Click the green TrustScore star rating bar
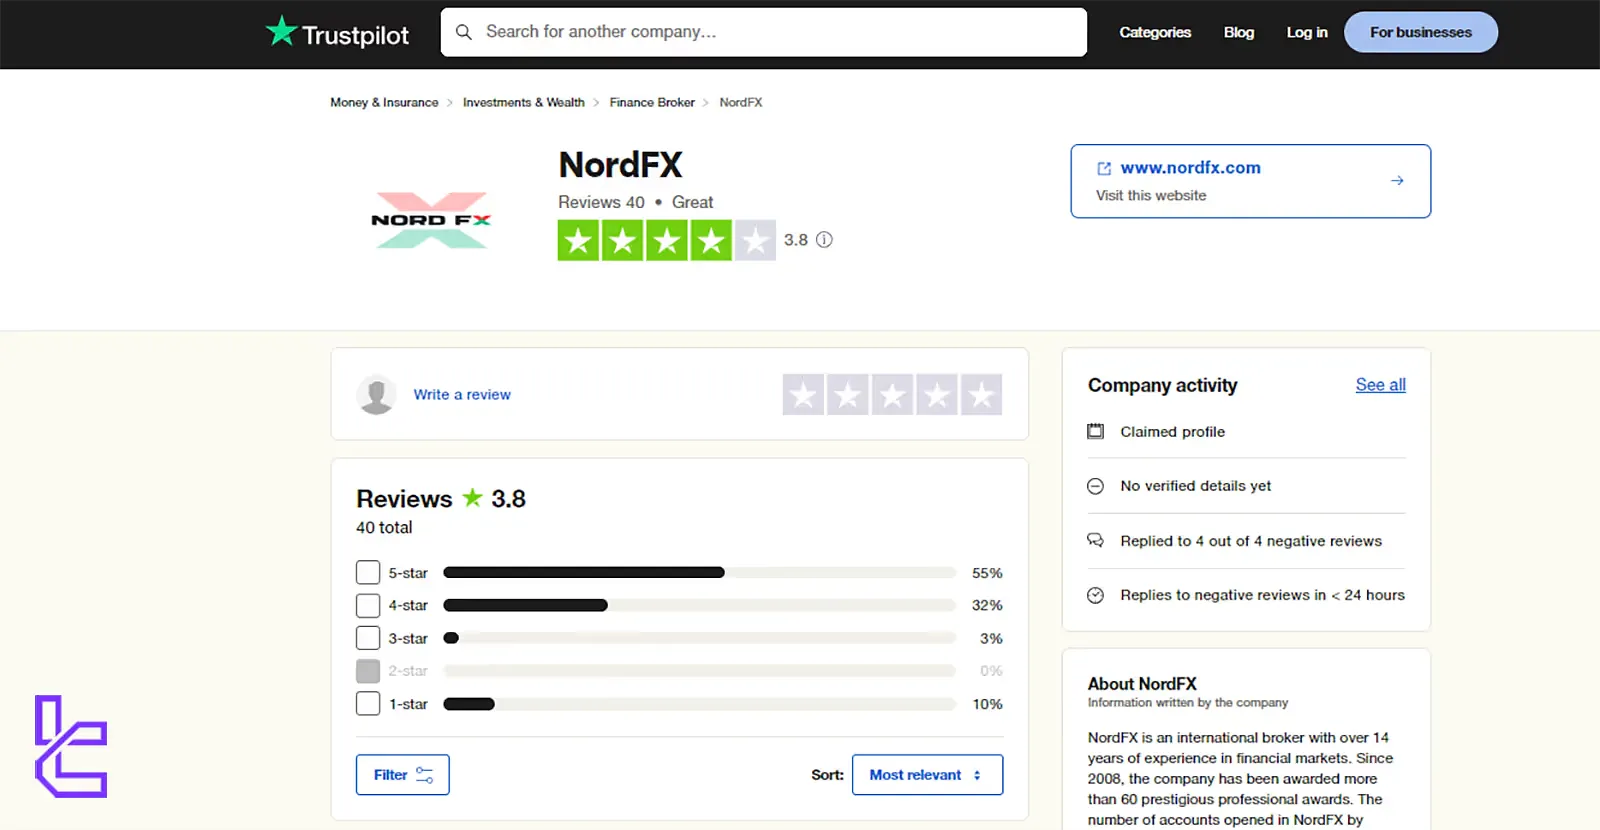 coord(667,240)
